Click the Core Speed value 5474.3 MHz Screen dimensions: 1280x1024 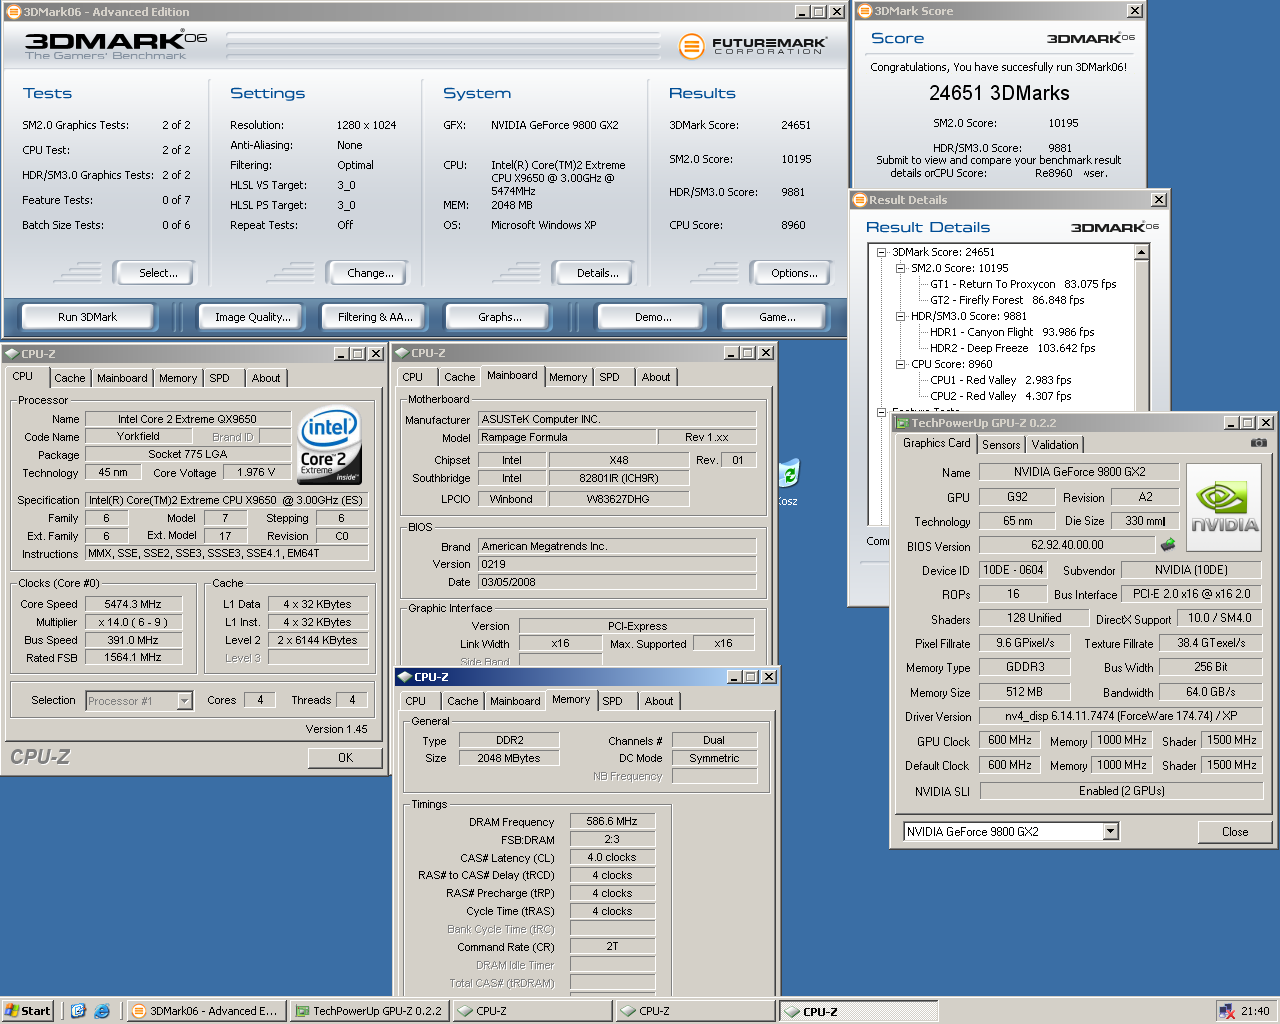[x=134, y=604]
